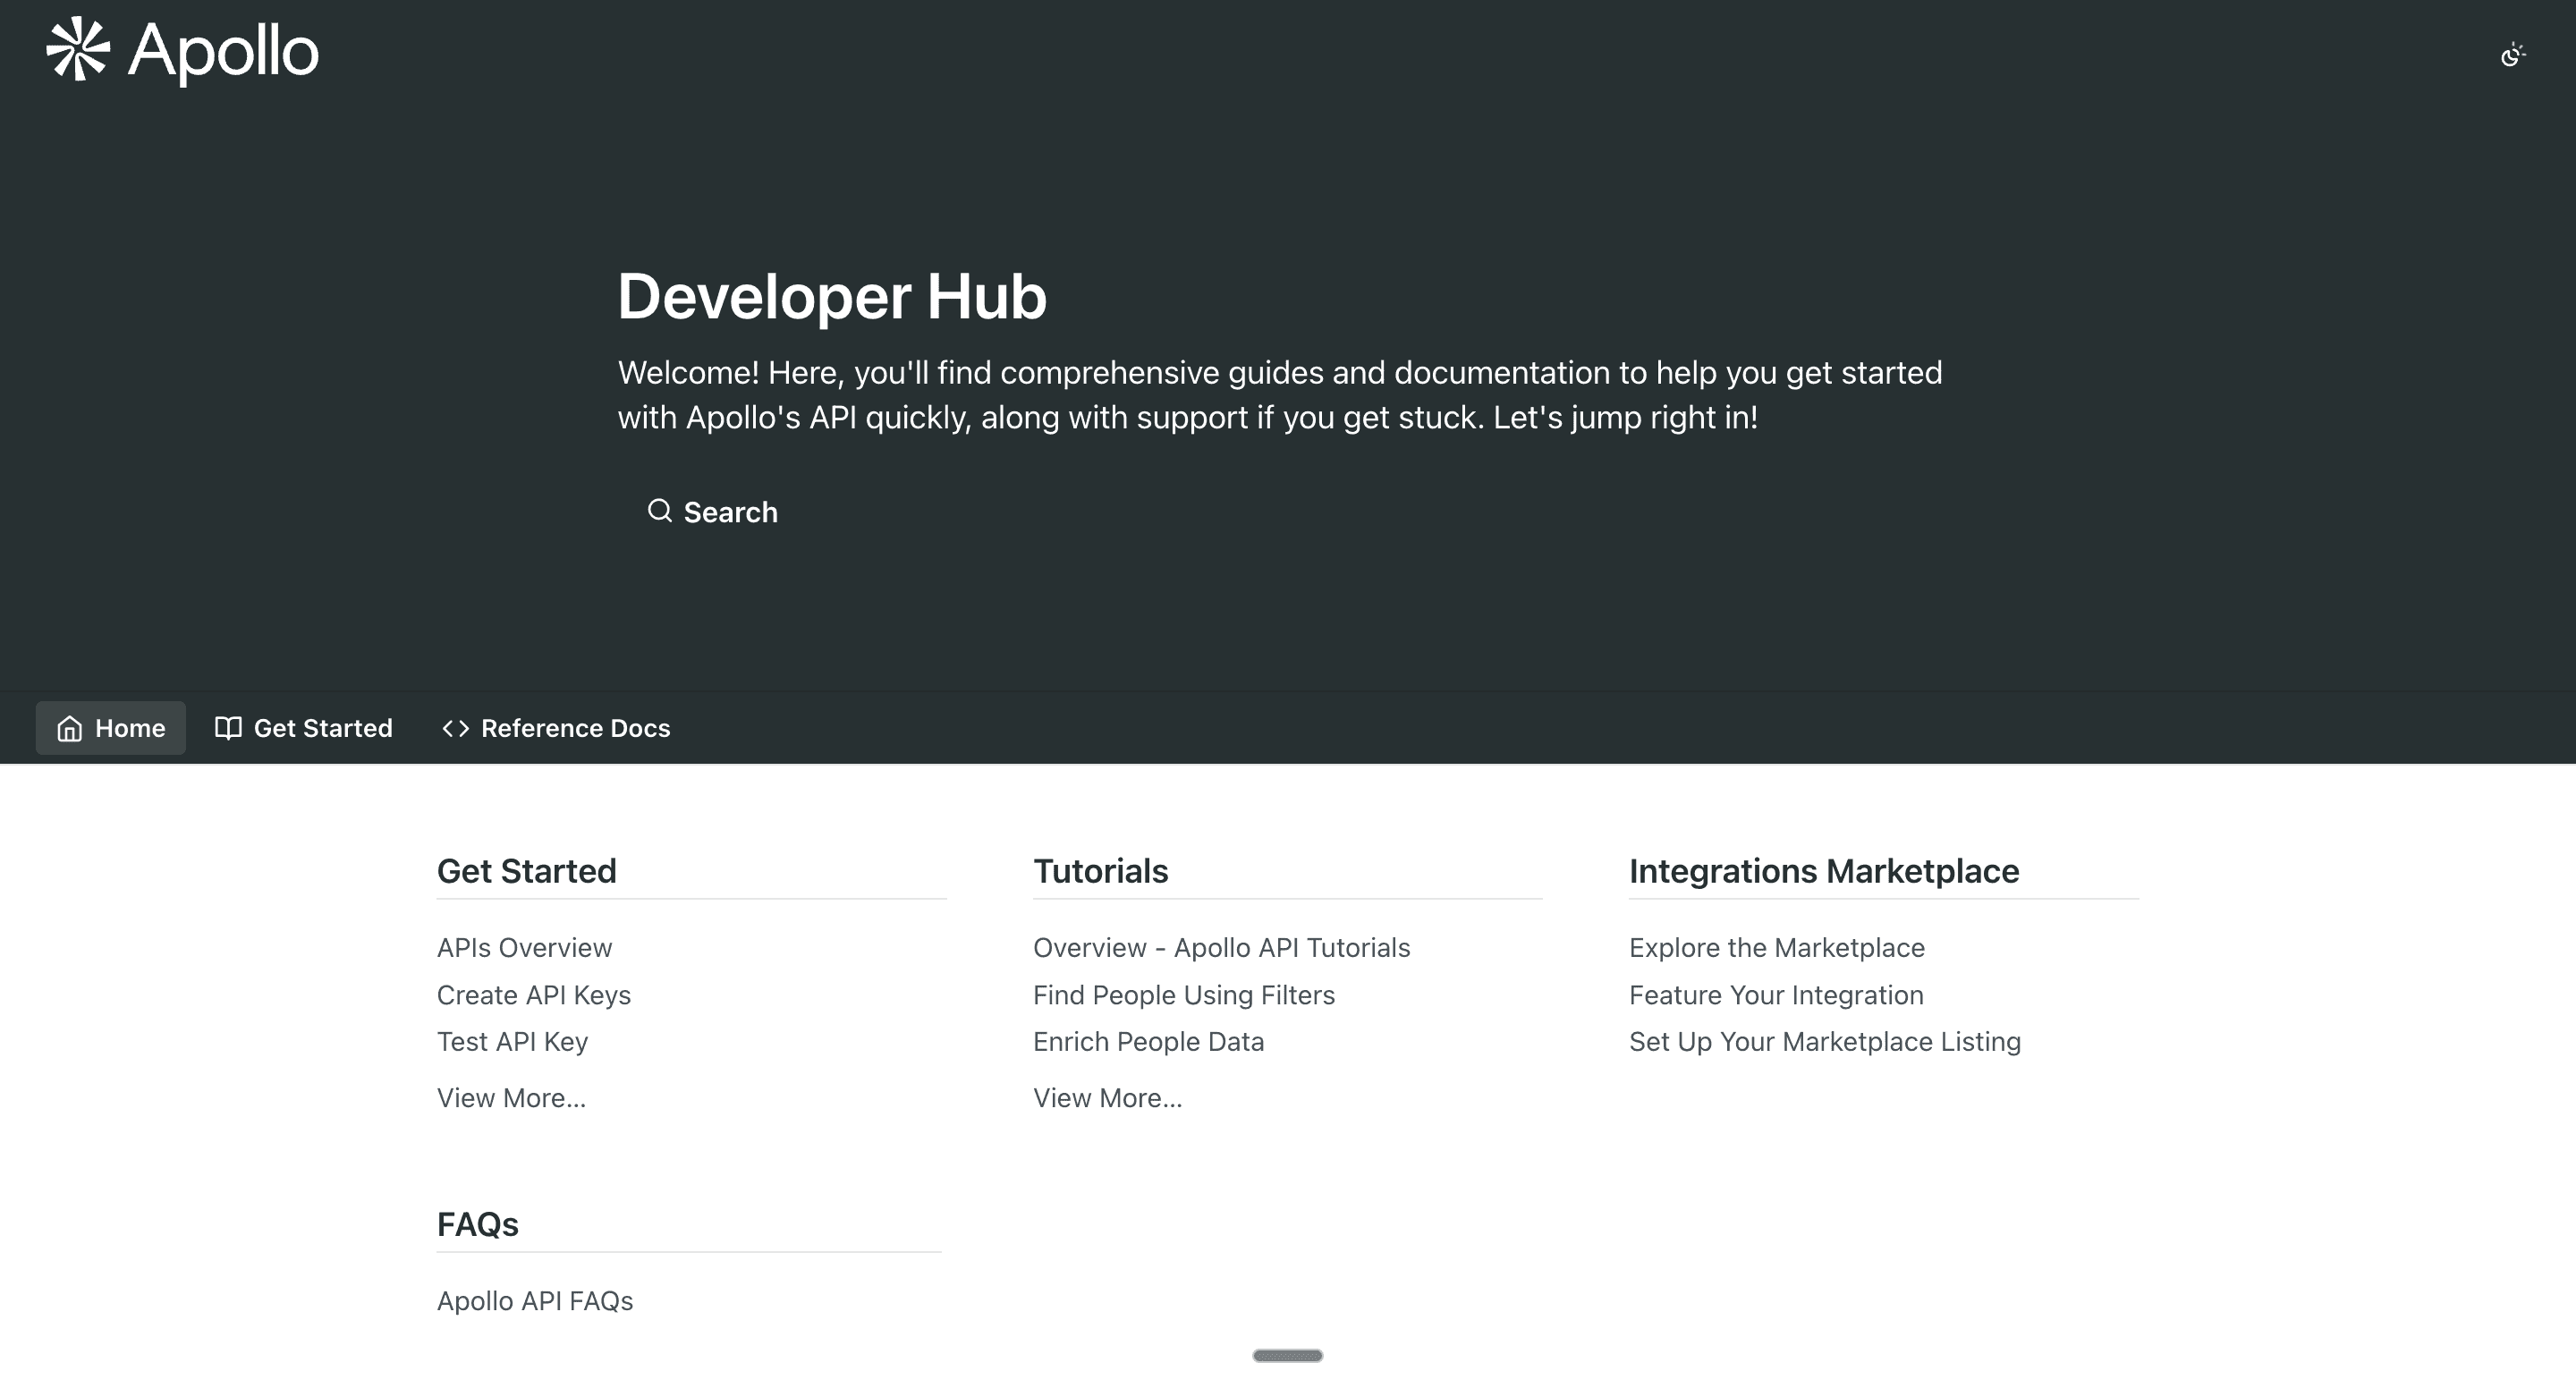Click the code brackets Reference Docs icon
This screenshot has width=2576, height=1388.
455,729
